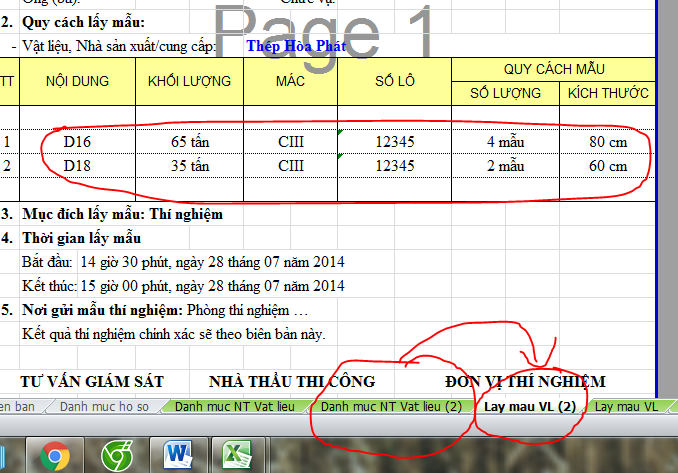Select the '80 cm' size cell
This screenshot has height=473, width=678.
pos(608,142)
